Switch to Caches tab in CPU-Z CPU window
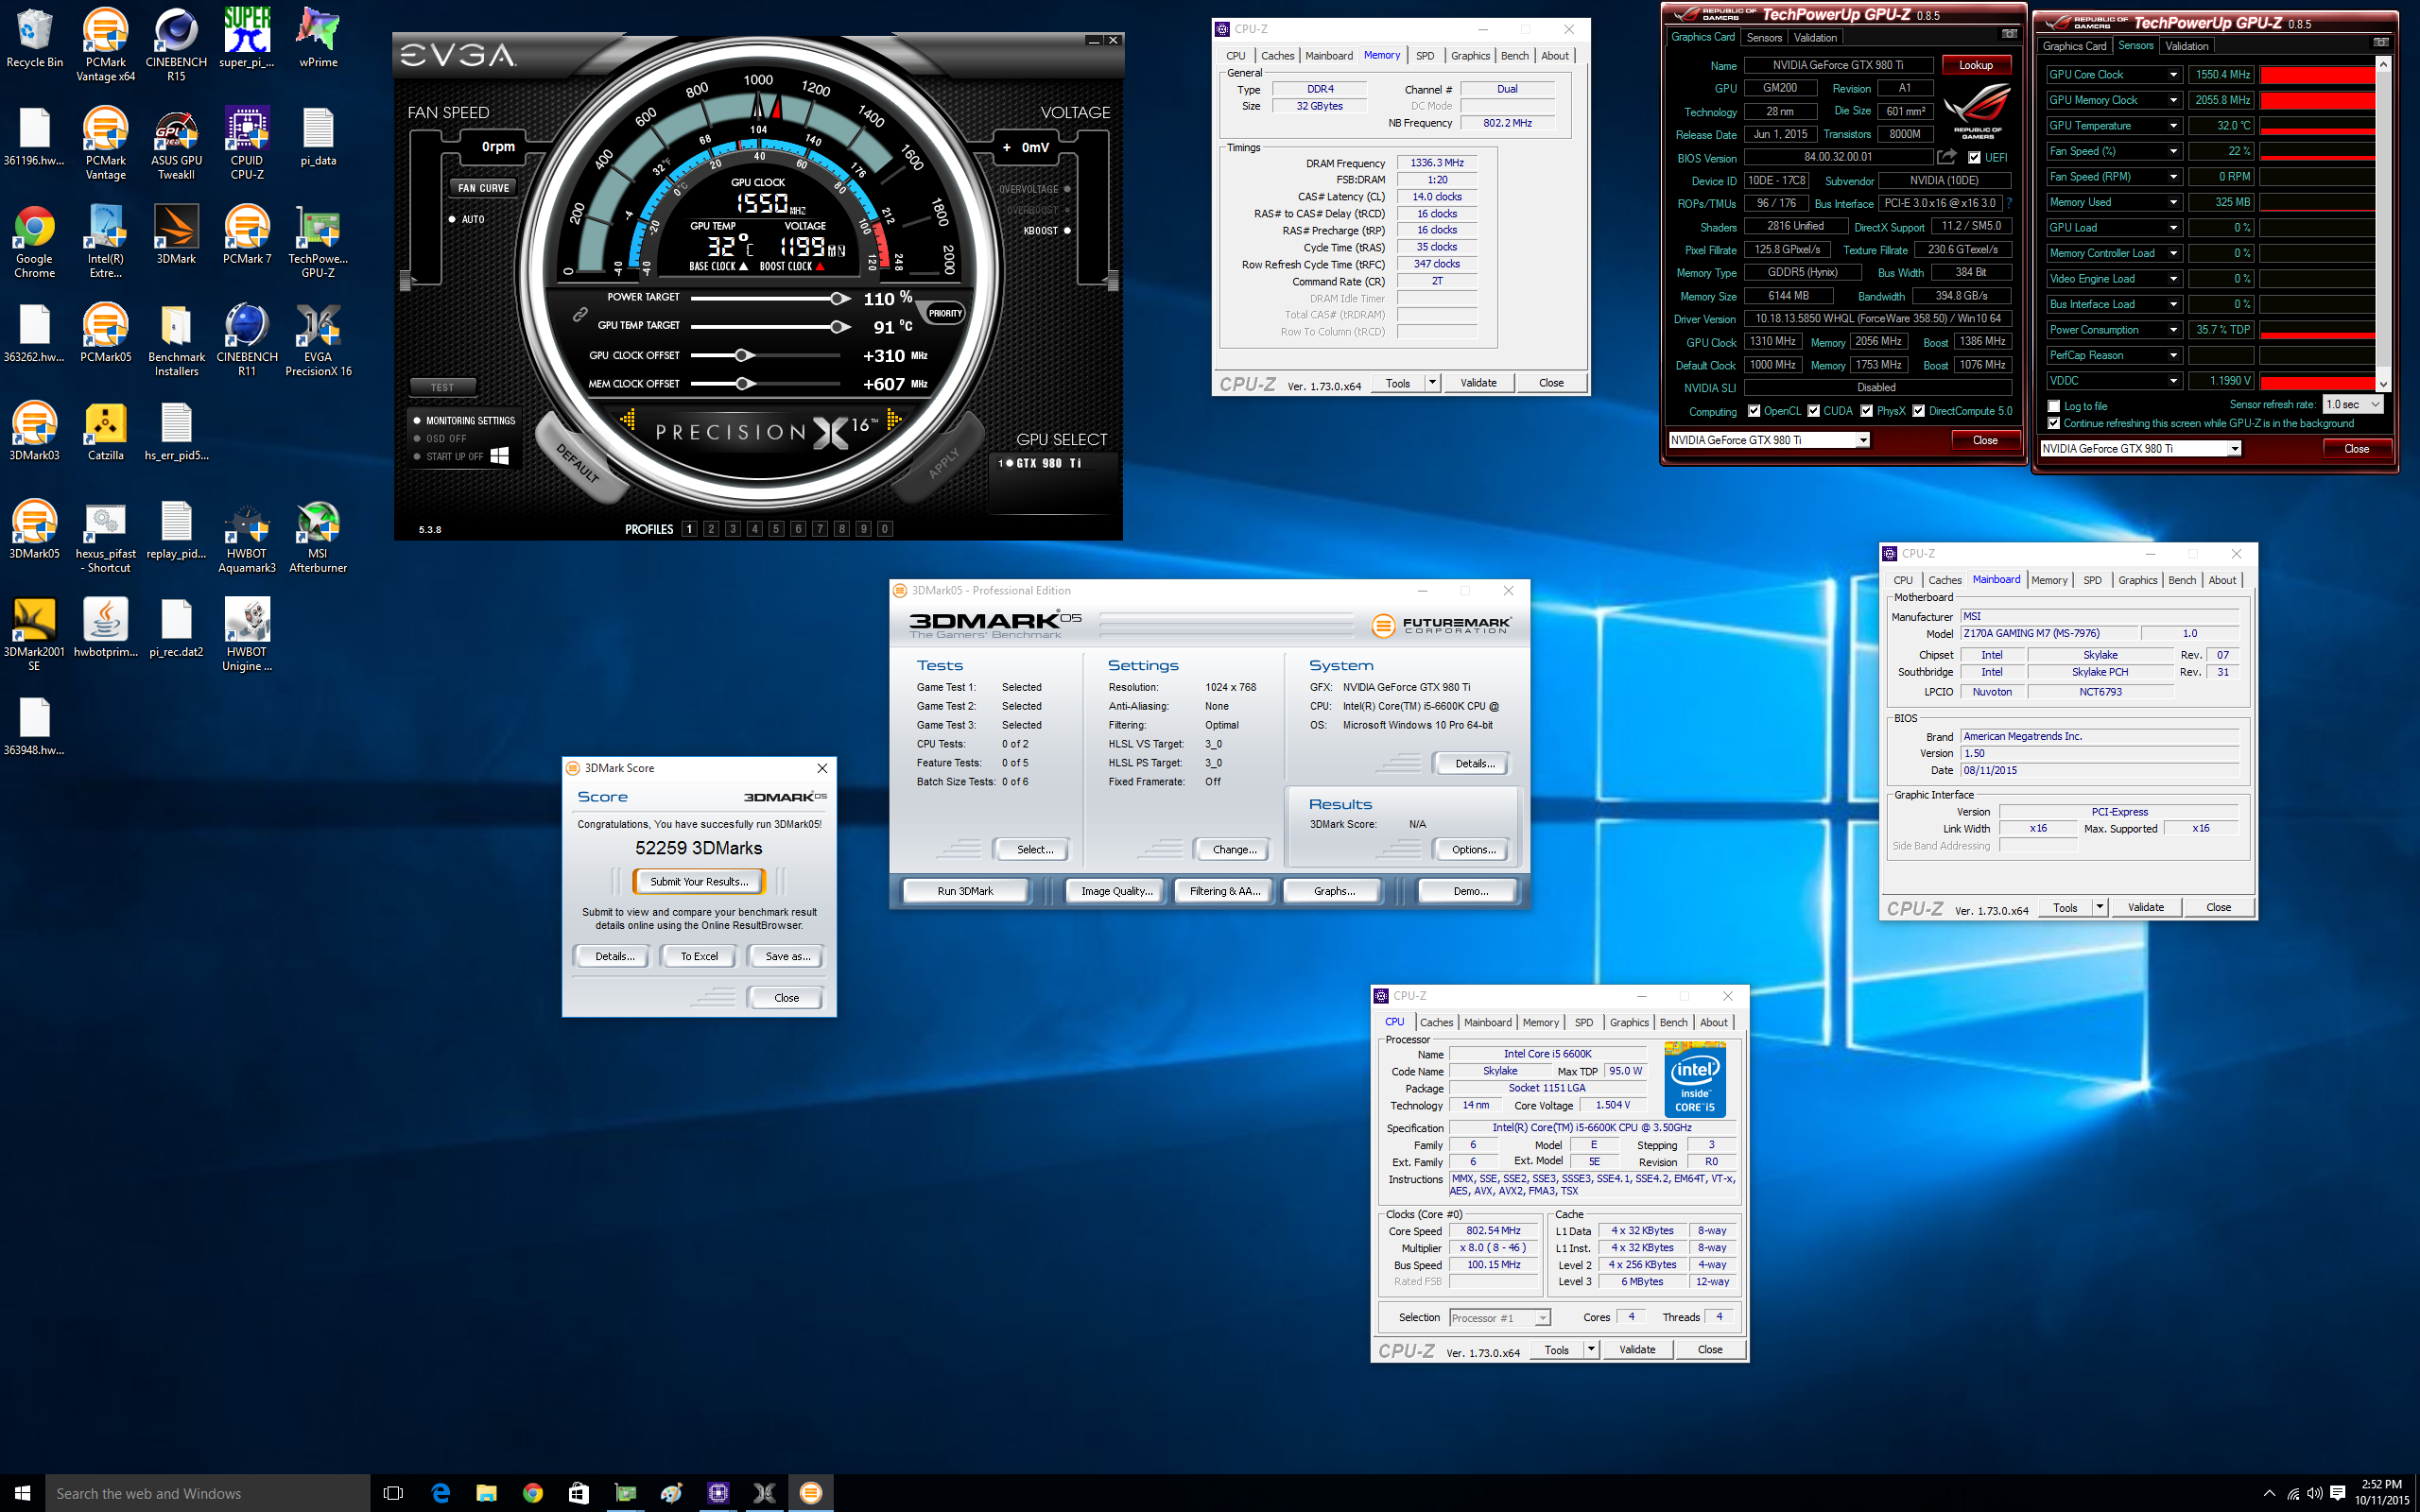2420x1512 pixels. tap(1436, 1022)
